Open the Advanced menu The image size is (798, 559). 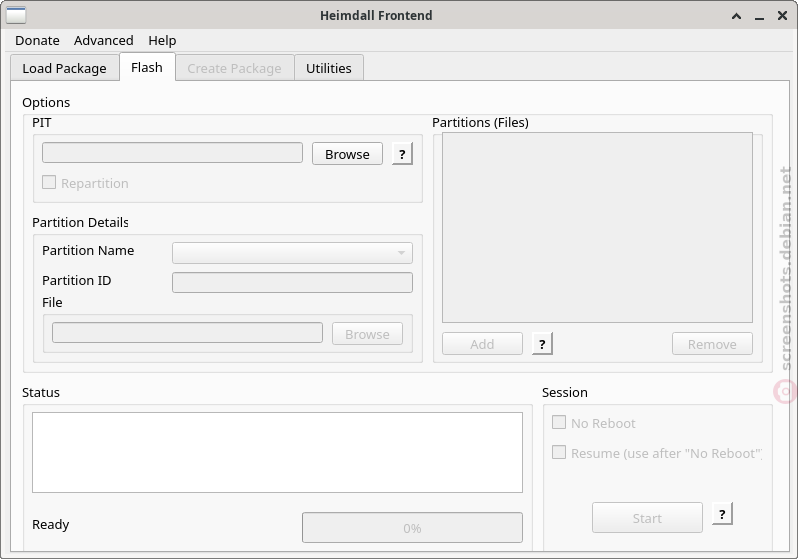tap(104, 40)
